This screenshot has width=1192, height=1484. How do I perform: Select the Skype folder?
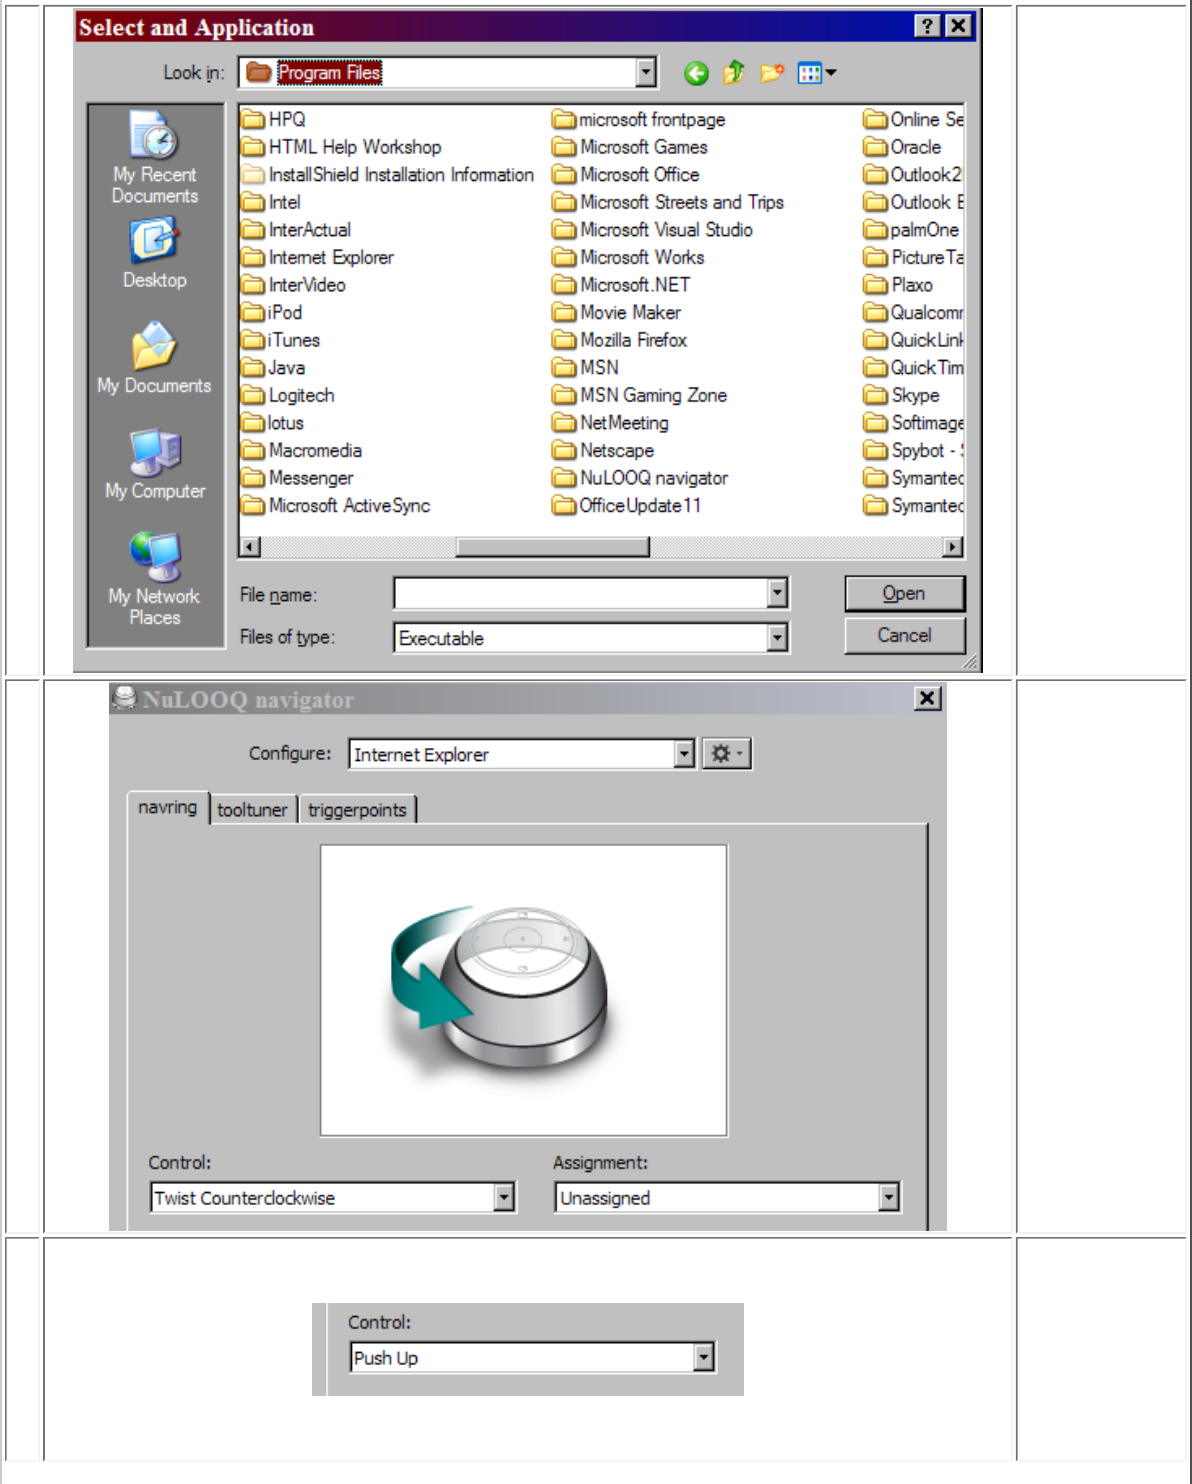902,395
